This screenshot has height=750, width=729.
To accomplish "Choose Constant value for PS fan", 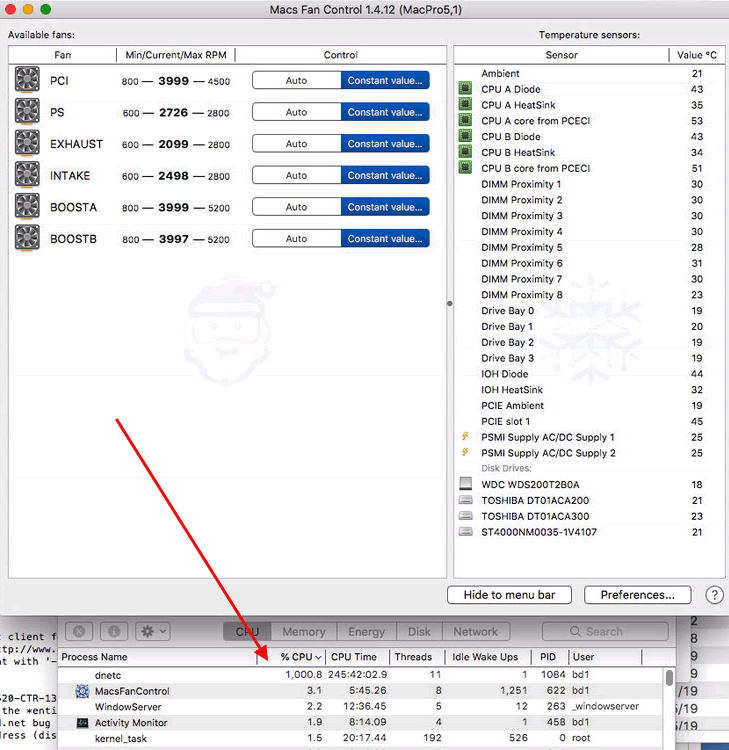I will pyautogui.click(x=385, y=112).
